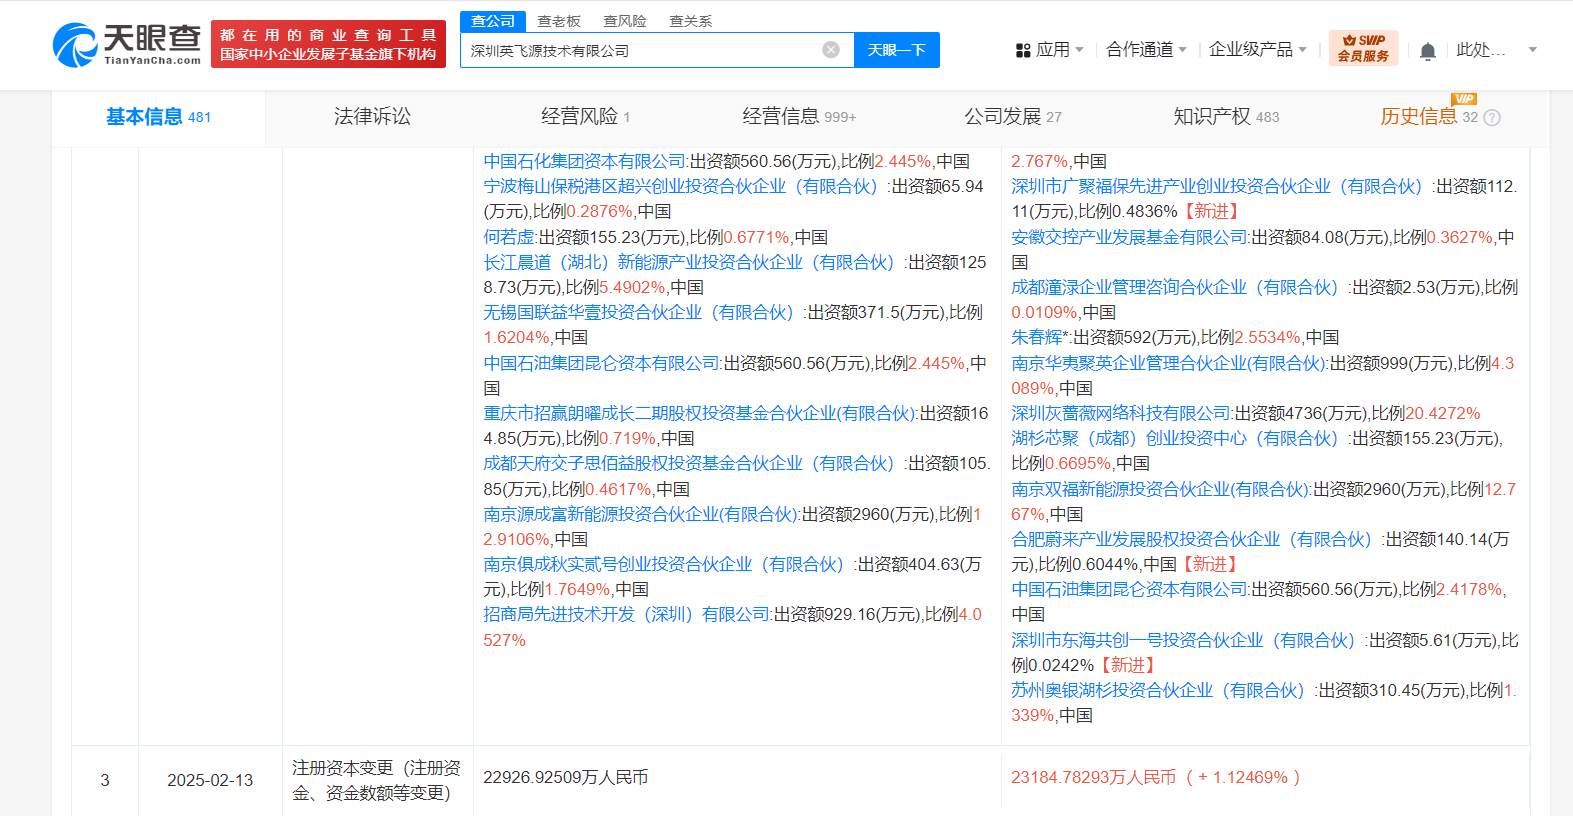The width and height of the screenshot is (1573, 816).
Task: Click the 应用 grid icon
Action: [1023, 50]
